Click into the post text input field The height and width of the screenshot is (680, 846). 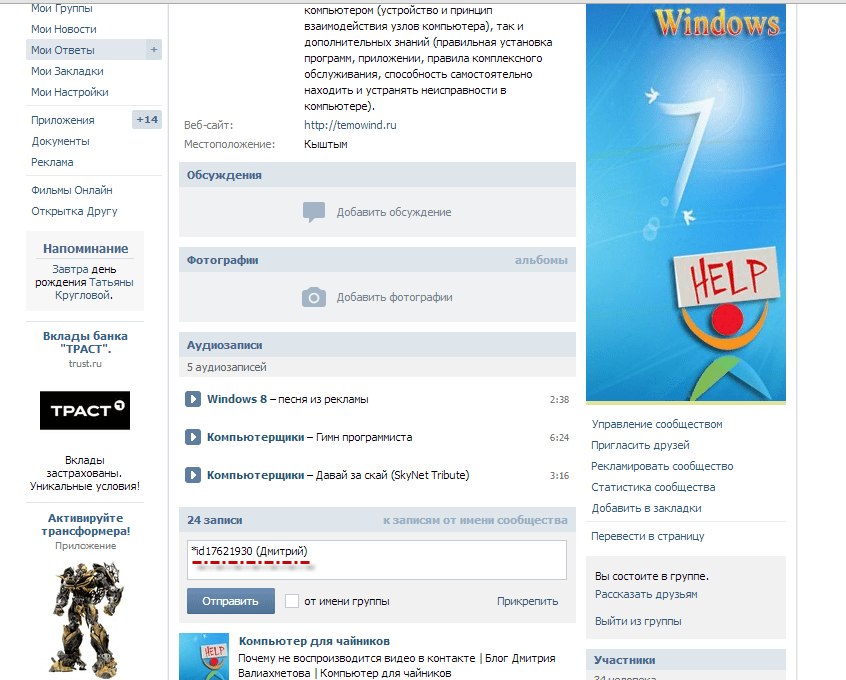pyautogui.click(x=376, y=559)
